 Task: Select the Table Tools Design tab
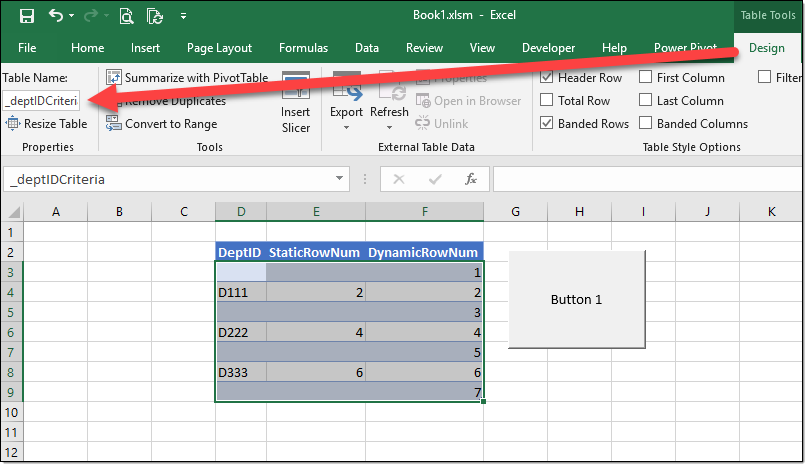click(x=767, y=48)
